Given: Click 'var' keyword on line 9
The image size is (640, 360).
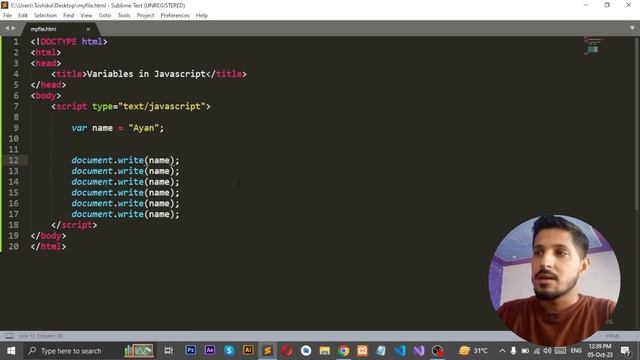Looking at the screenshot, I should tap(79, 128).
